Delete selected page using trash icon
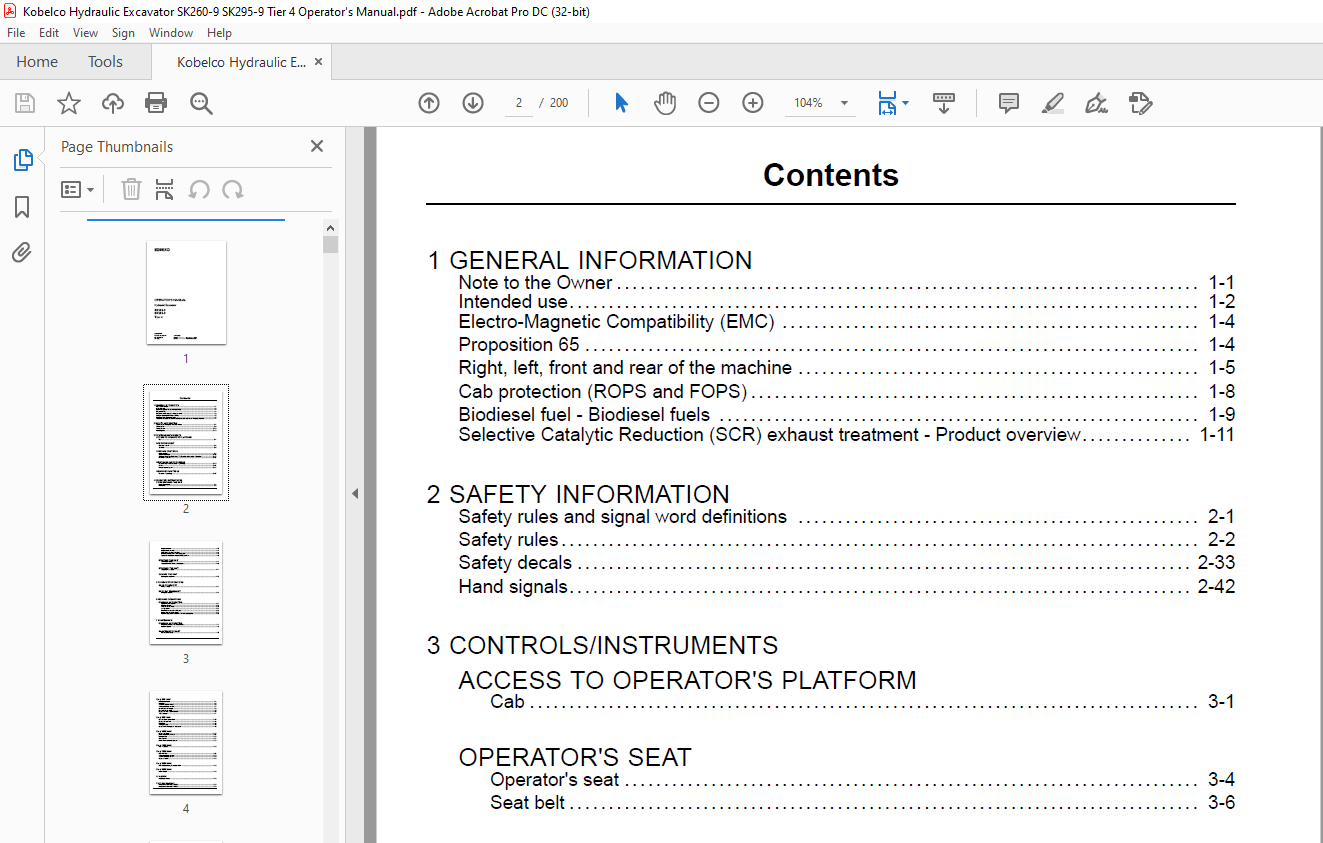This screenshot has width=1323, height=843. pos(131,189)
